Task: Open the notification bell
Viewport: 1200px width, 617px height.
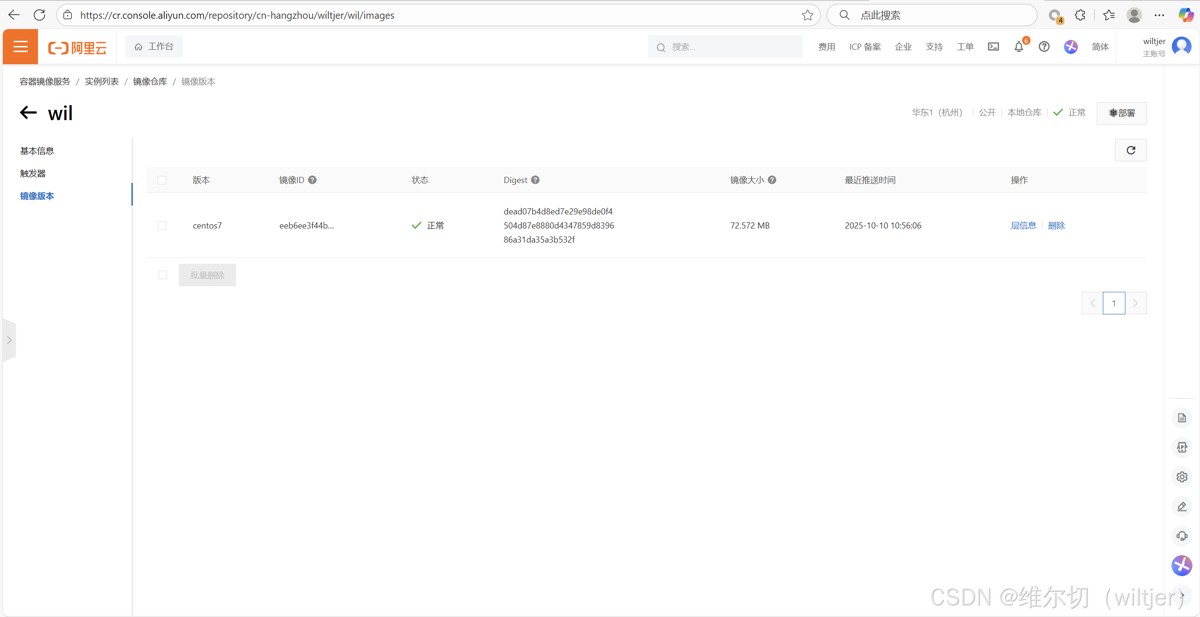Action: [x=1019, y=47]
